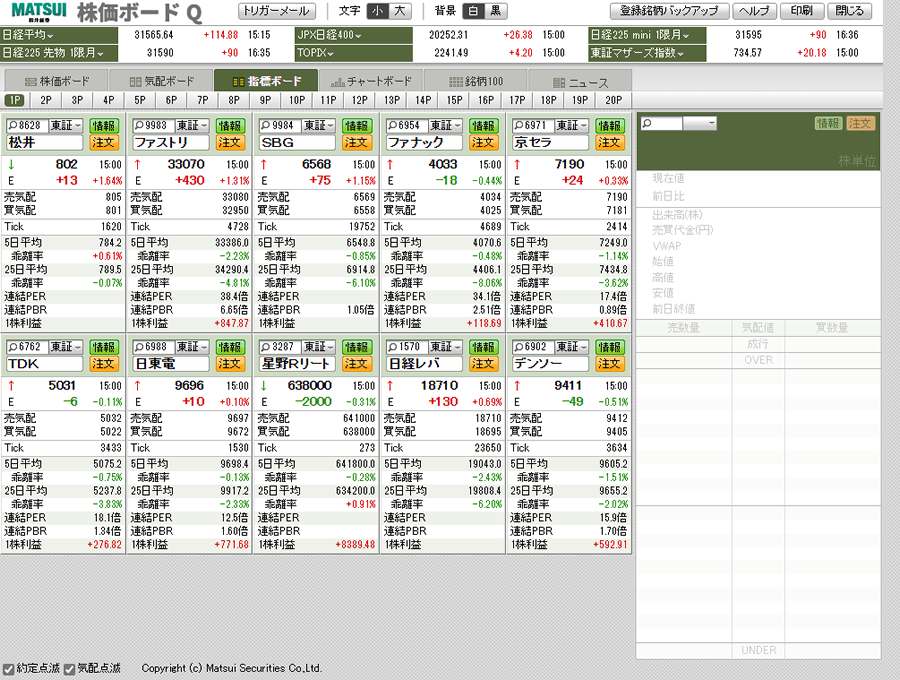Click the search icon for stock 9984

pyautogui.click(x=265, y=125)
